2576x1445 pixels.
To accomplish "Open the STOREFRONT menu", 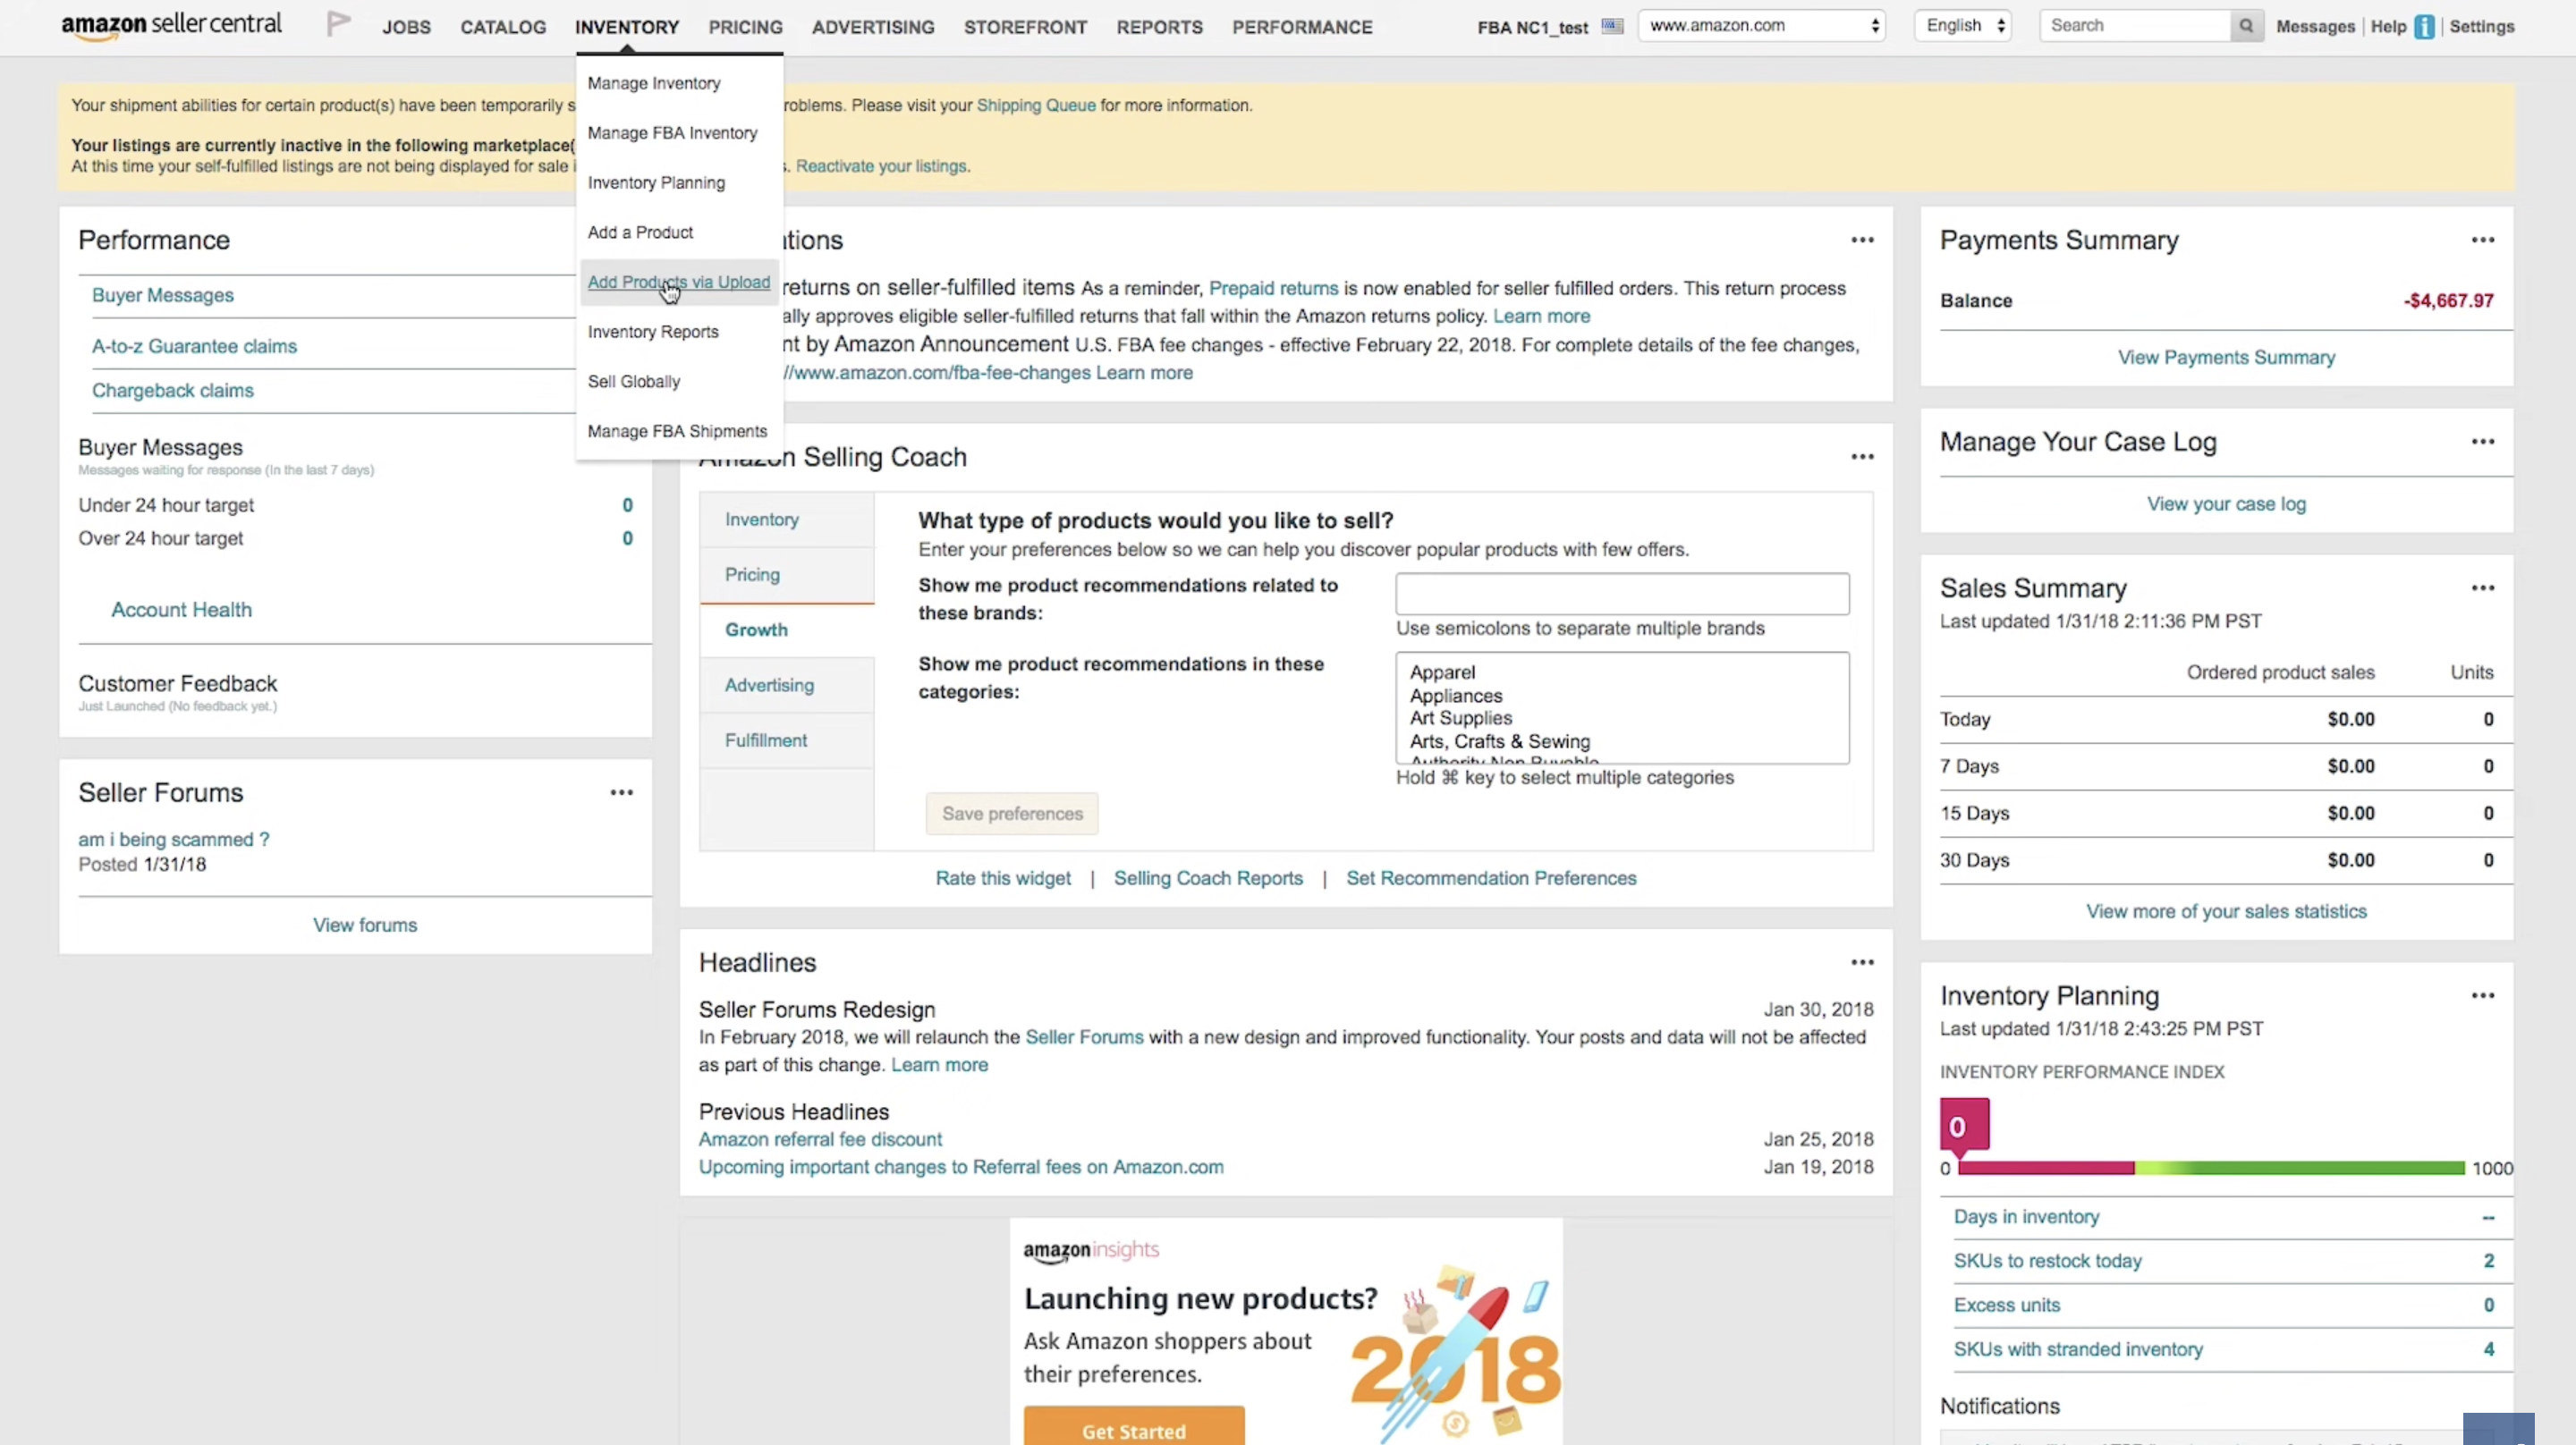I will tap(1025, 27).
